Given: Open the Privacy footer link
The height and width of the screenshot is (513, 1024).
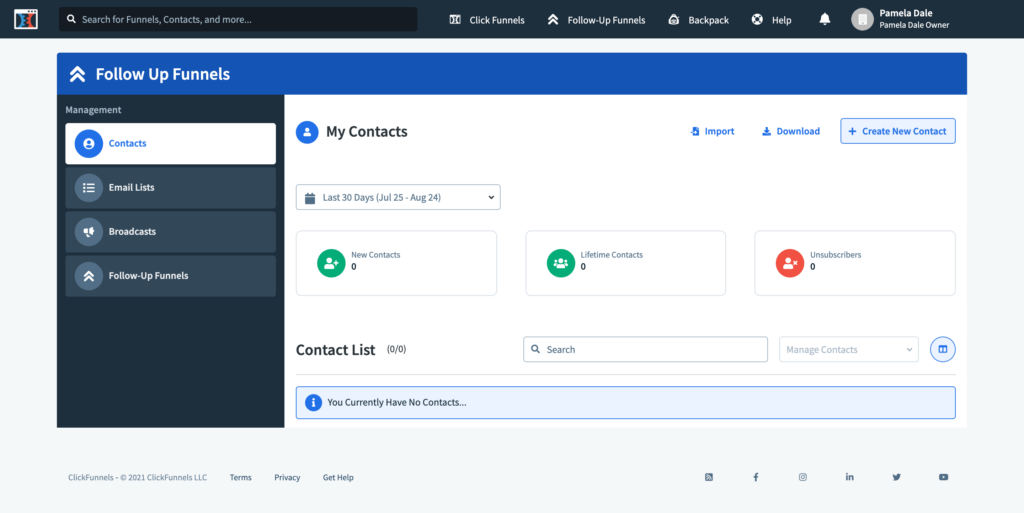Looking at the screenshot, I should (287, 477).
